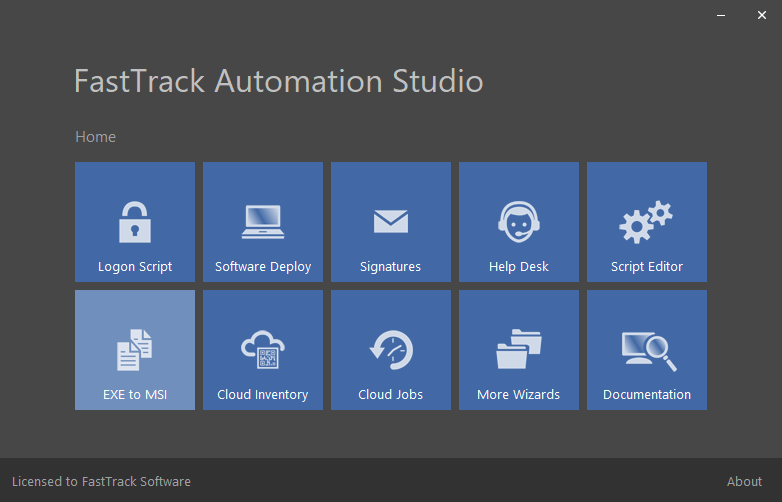Open the Cloud Inventory tile
782x502 pixels.
pyautogui.click(x=263, y=350)
